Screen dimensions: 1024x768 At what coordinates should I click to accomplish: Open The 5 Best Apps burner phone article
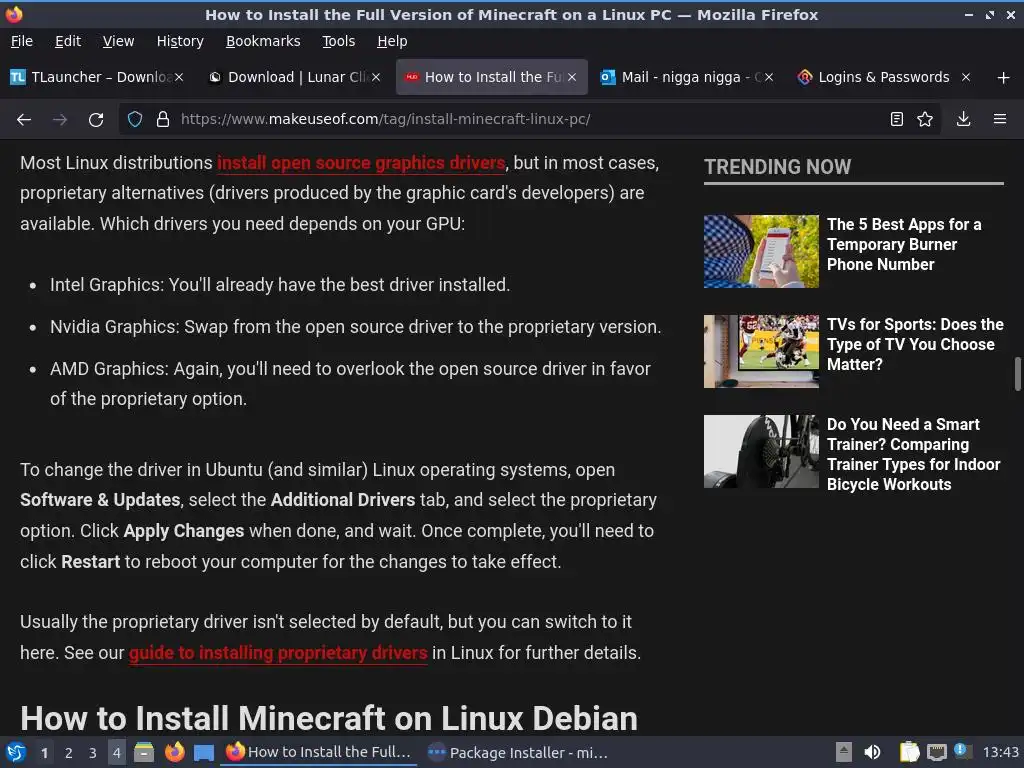(x=904, y=244)
